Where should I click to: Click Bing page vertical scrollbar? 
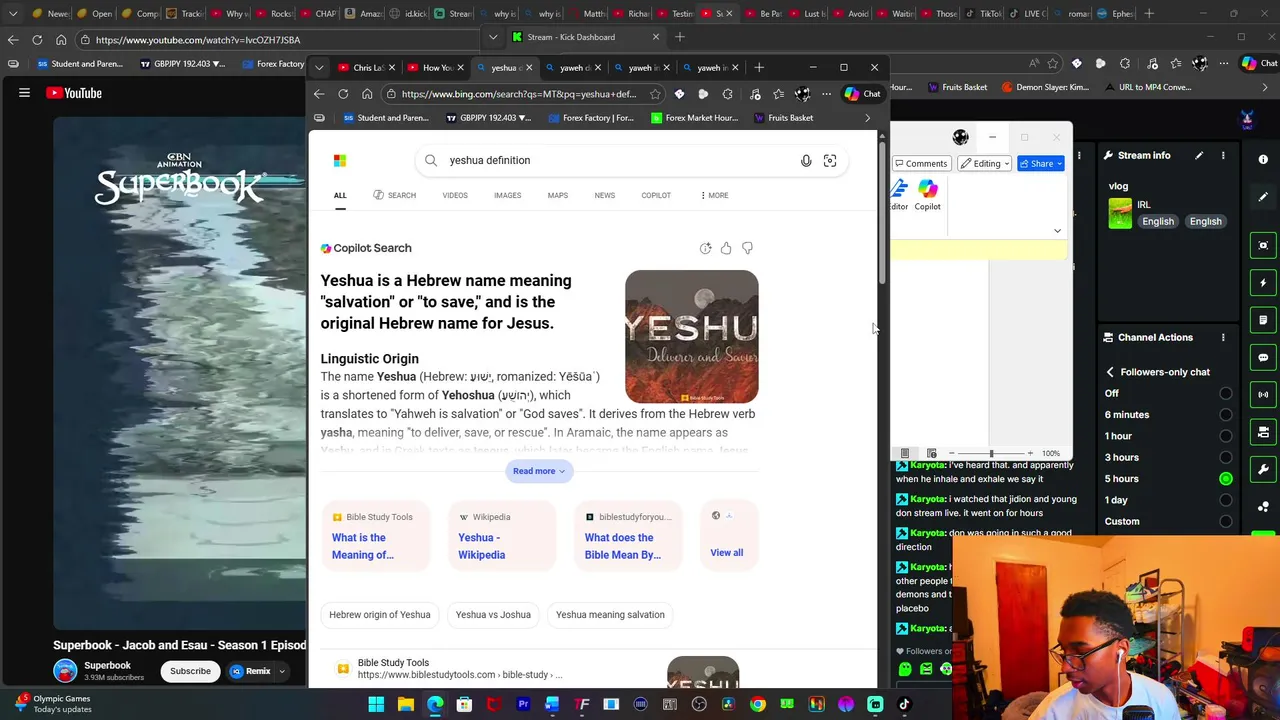[882, 215]
